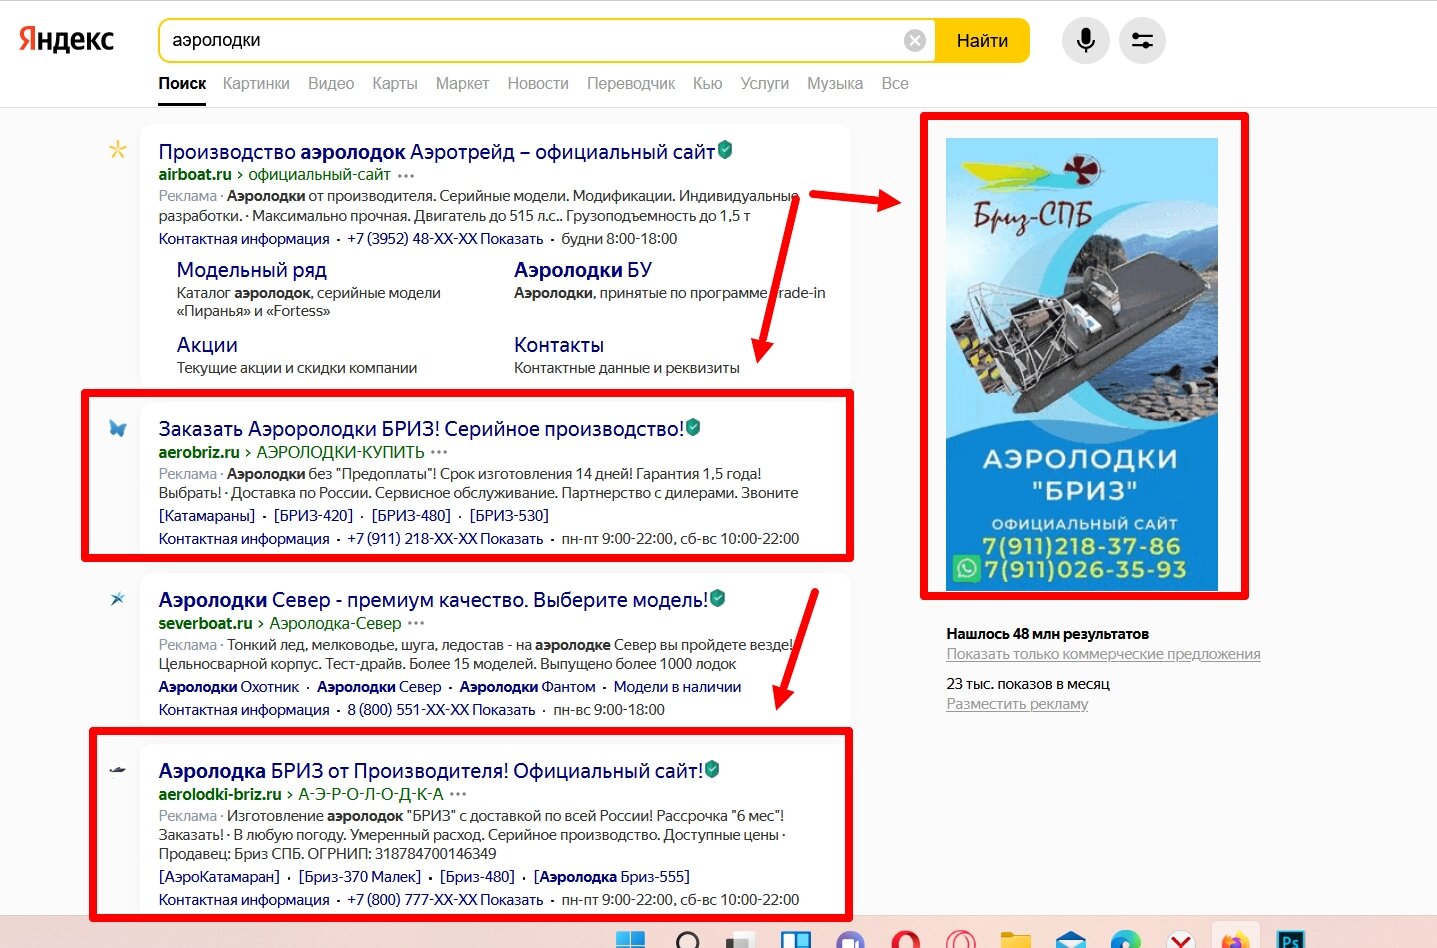Open the Музыка tab
Viewport: 1437px width, 948px height.
pos(835,84)
